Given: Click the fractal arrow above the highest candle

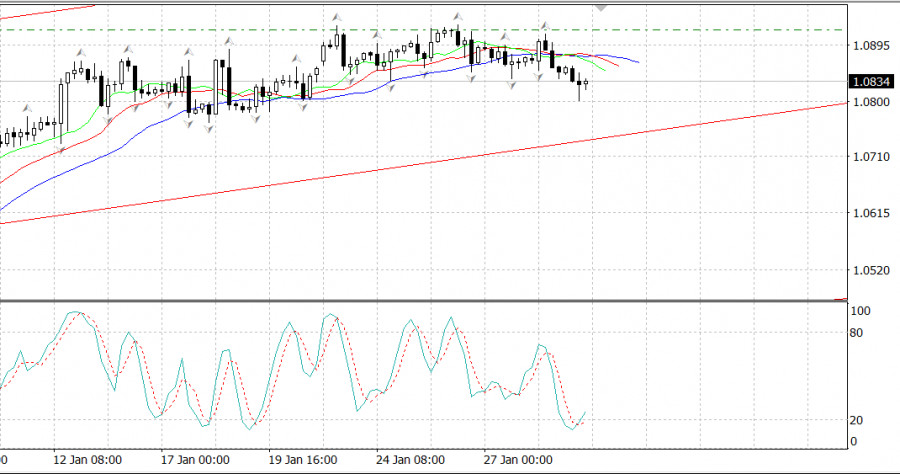Looking at the screenshot, I should click(x=338, y=18).
